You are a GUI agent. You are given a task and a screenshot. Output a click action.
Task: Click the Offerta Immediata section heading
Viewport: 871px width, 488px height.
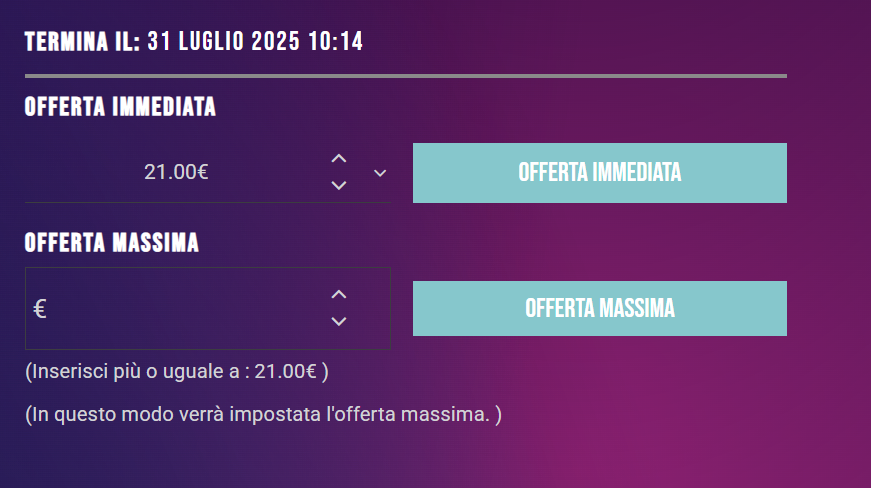point(120,107)
